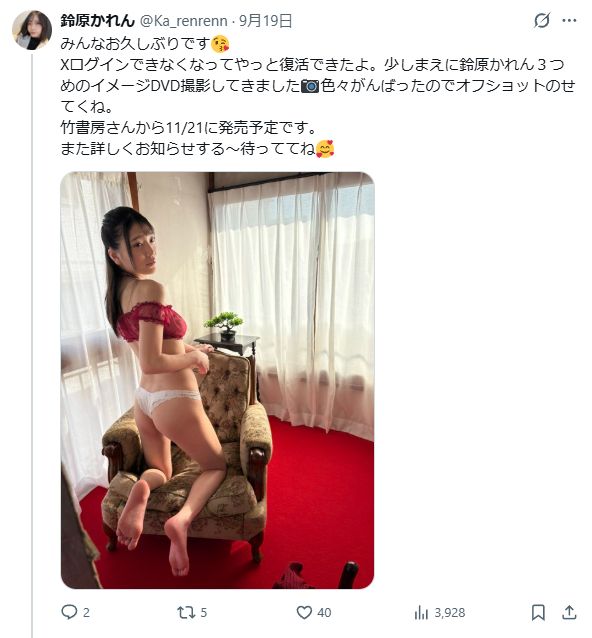
Task: Click the repost count 5
Action: pos(204,612)
